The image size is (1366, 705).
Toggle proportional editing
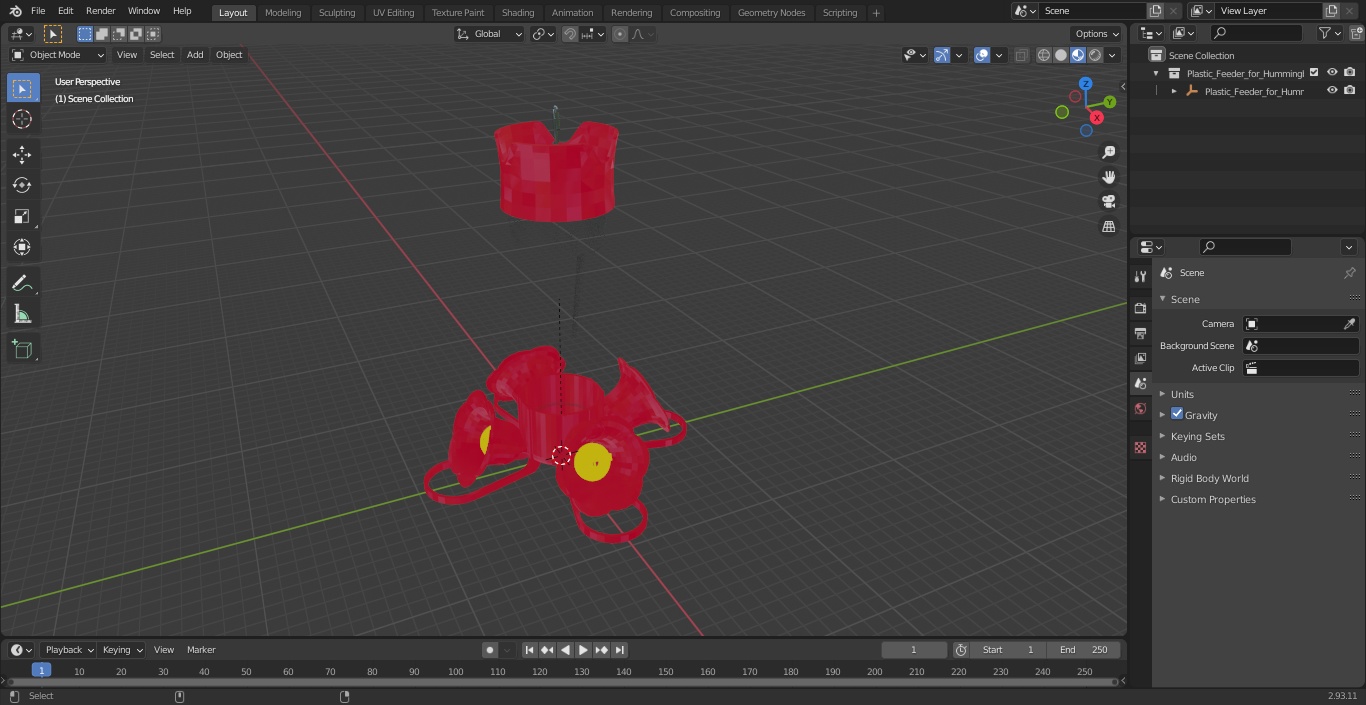(x=620, y=34)
